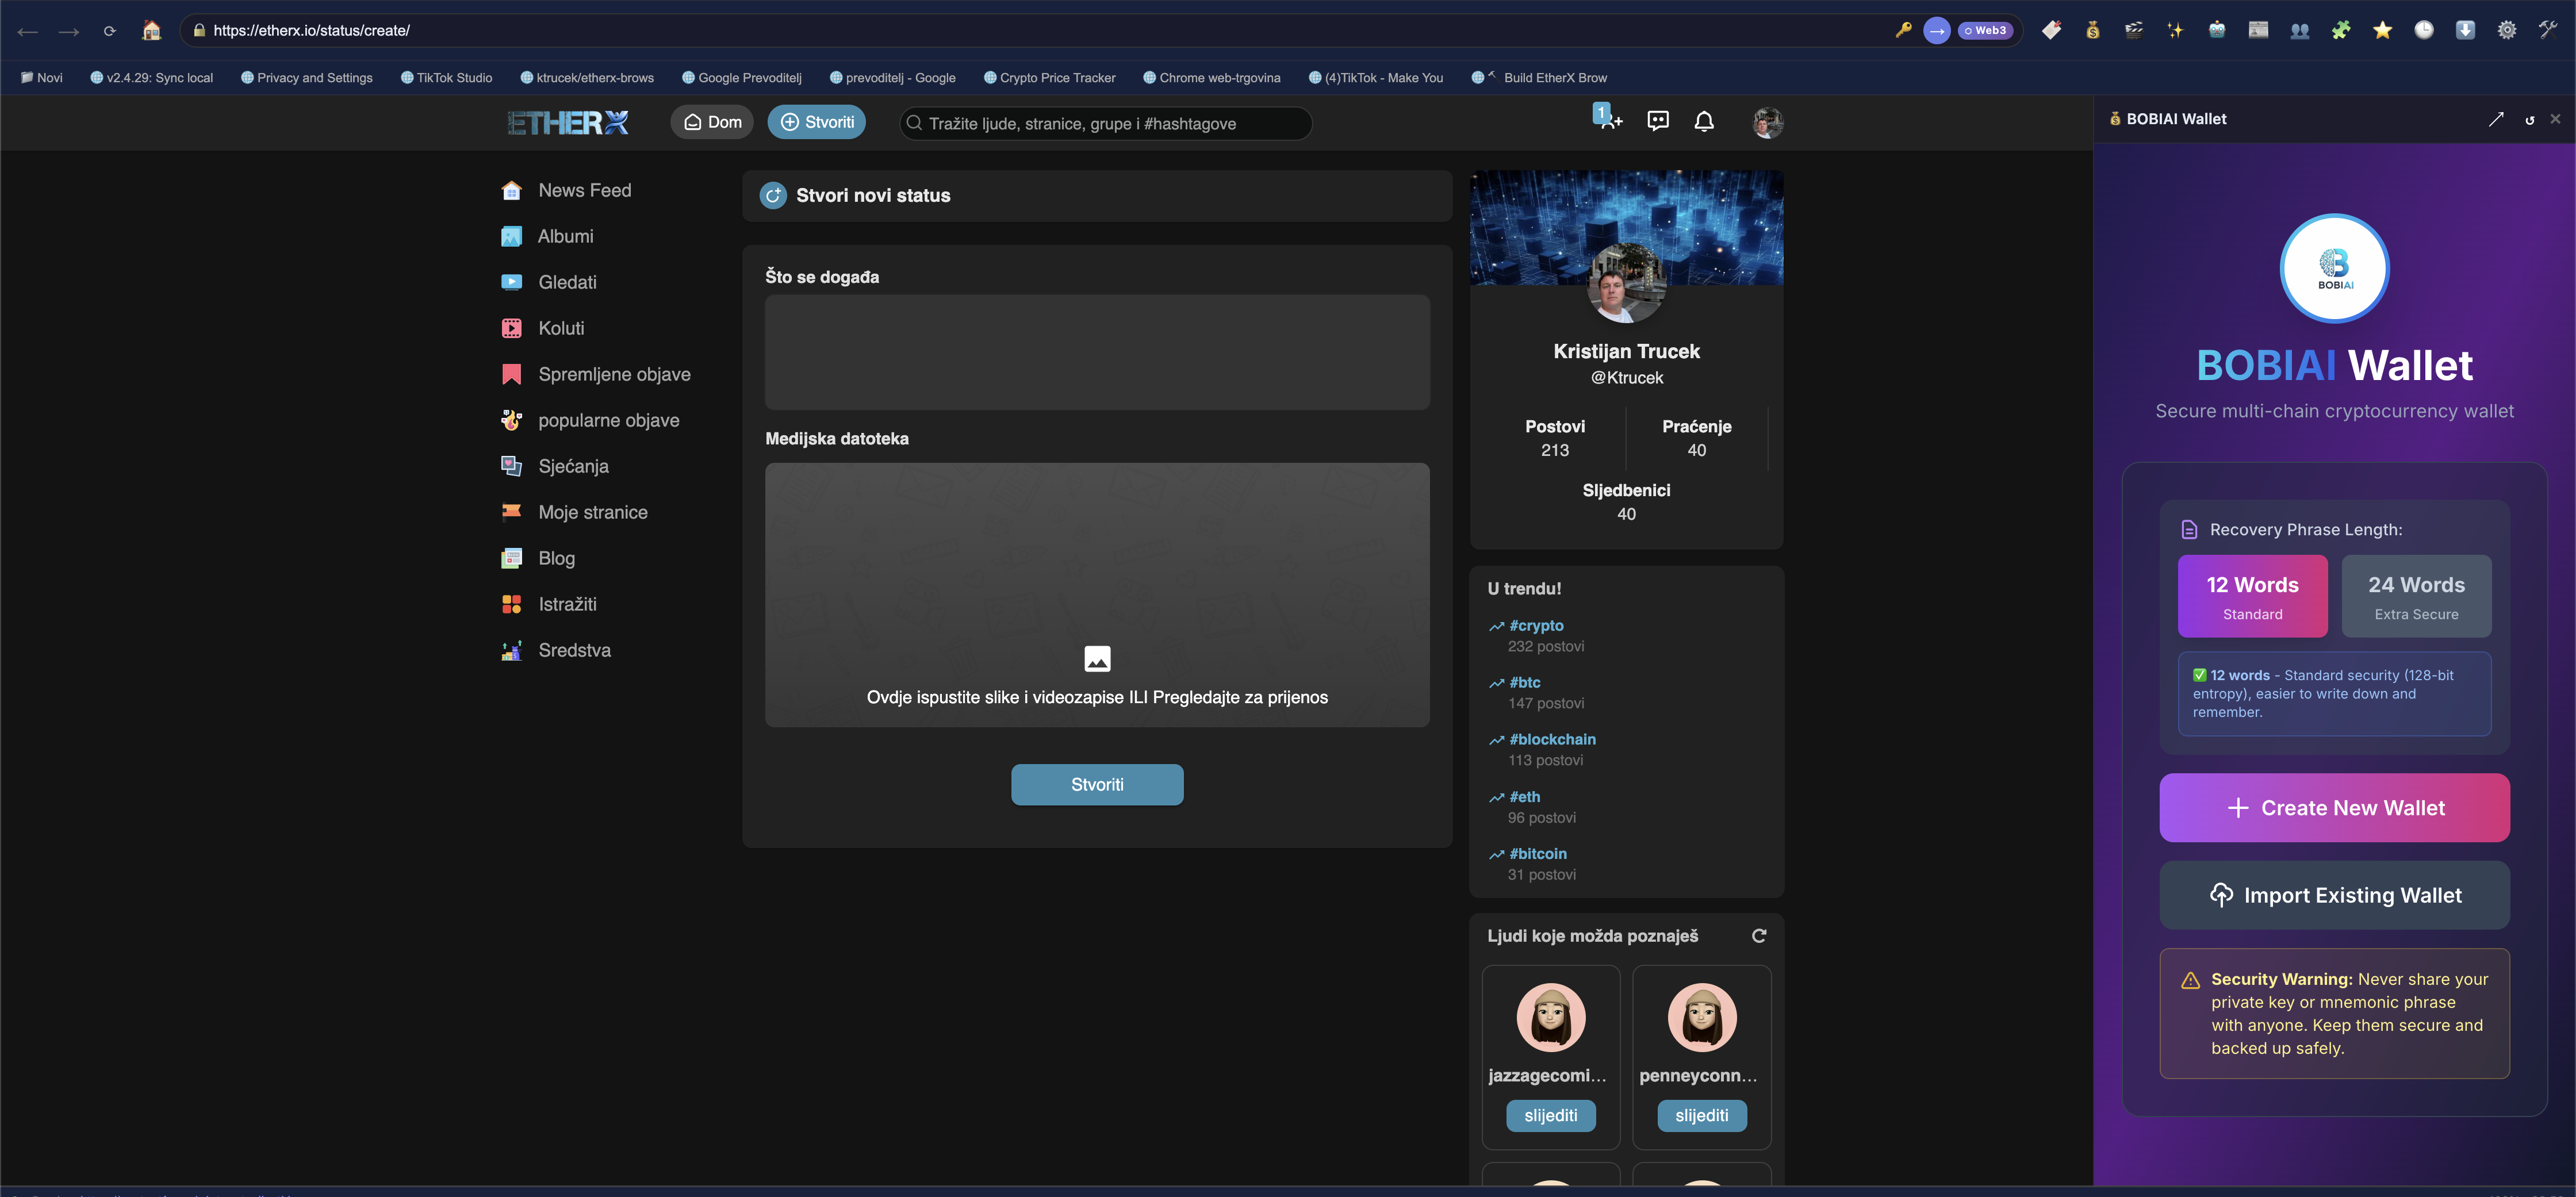
Task: Open the chat messages icon
Action: coord(1658,121)
